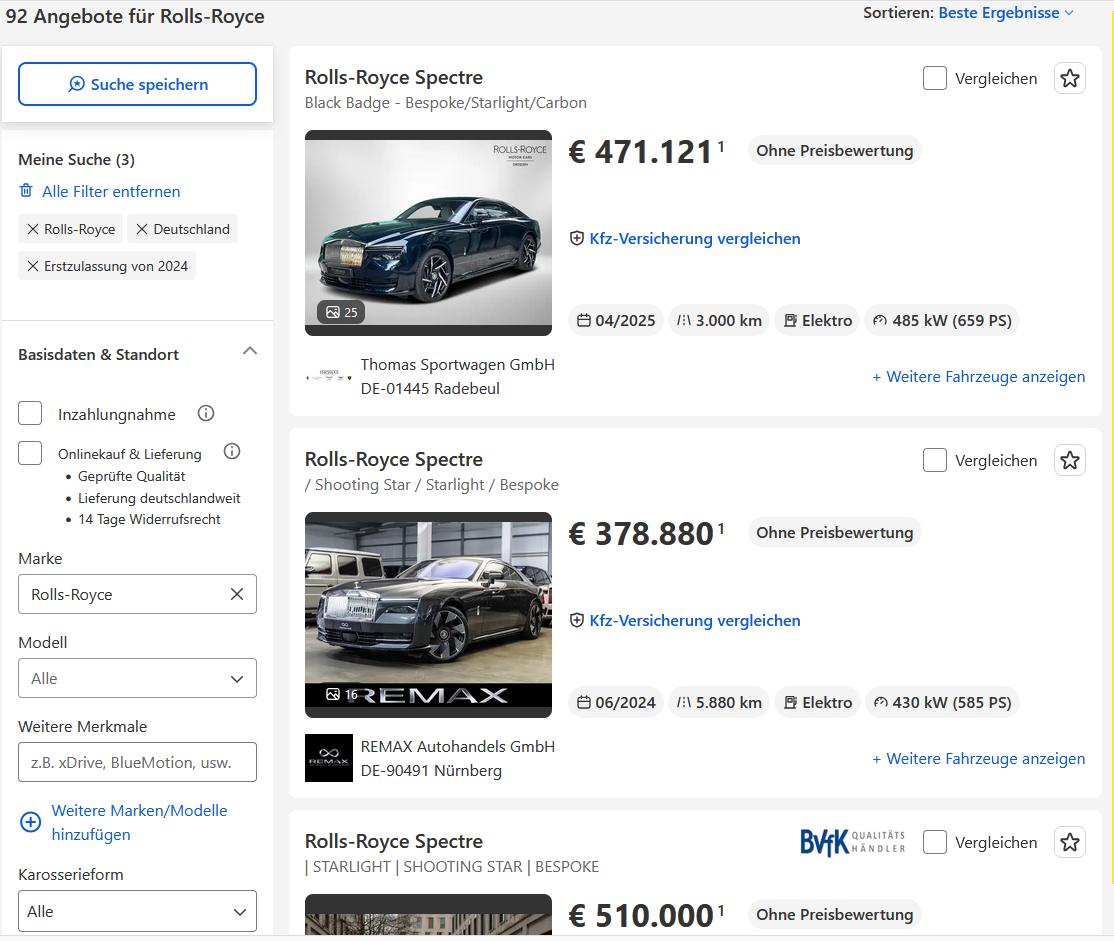Screen dimensions: 1114x941
Task: Open Weitere Marken/Modelle hinzufügen link
Action: pos(139,822)
